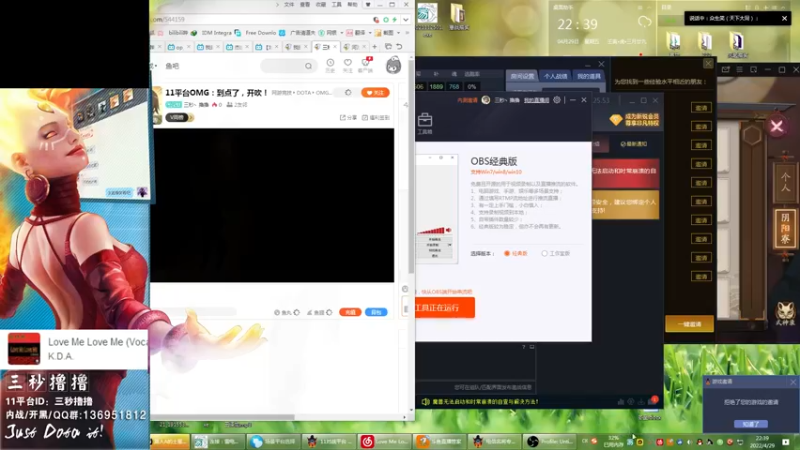The height and width of the screenshot is (450, 800).
Task: Share the live room via 分享
Action: click(348, 117)
